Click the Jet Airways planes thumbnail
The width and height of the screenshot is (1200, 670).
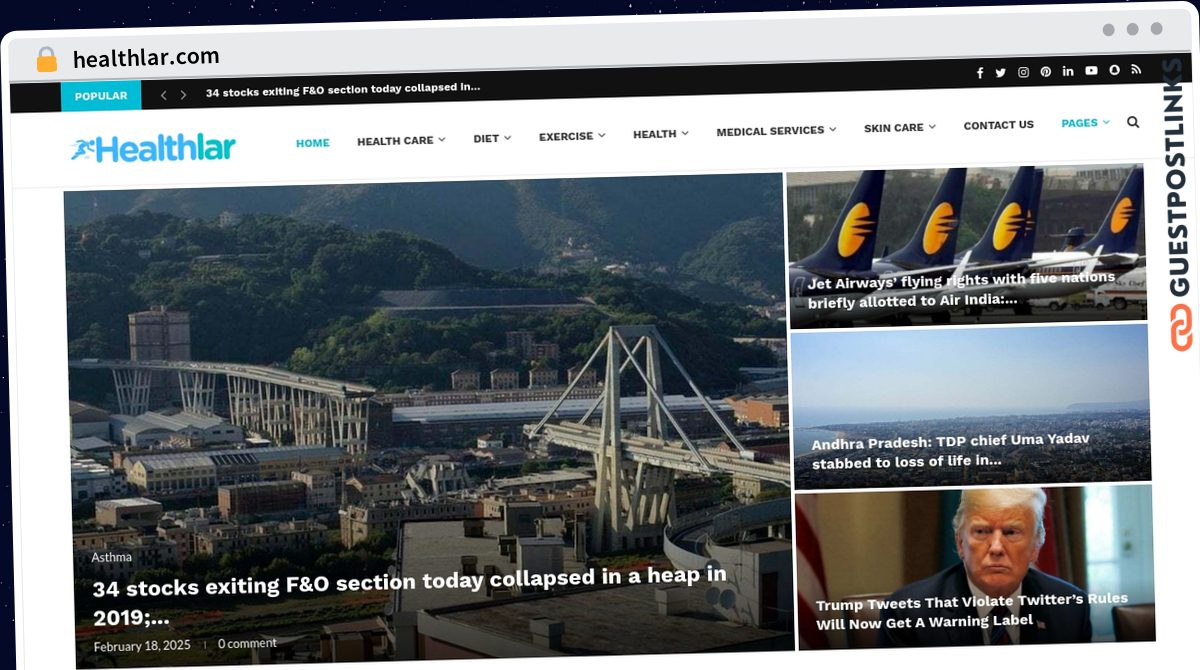(966, 246)
